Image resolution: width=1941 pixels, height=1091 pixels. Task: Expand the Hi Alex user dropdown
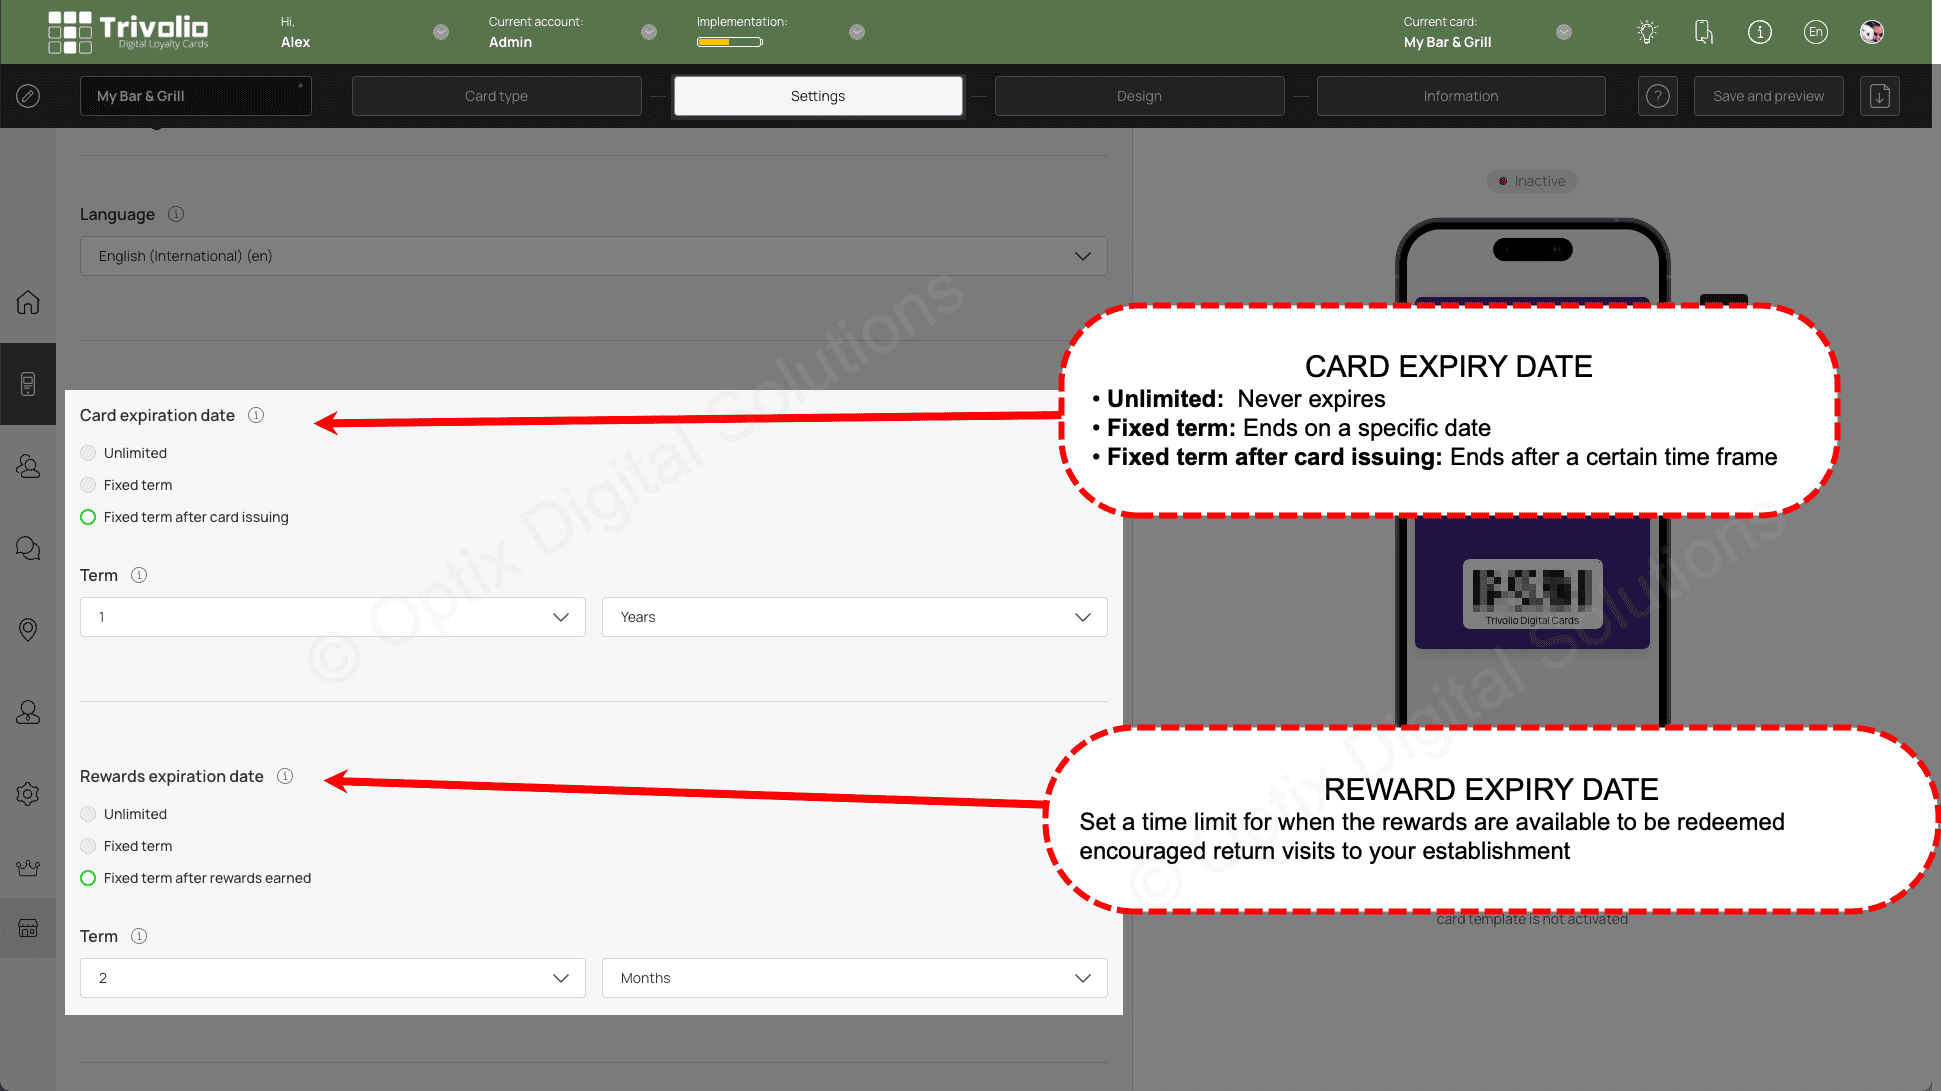pos(441,32)
